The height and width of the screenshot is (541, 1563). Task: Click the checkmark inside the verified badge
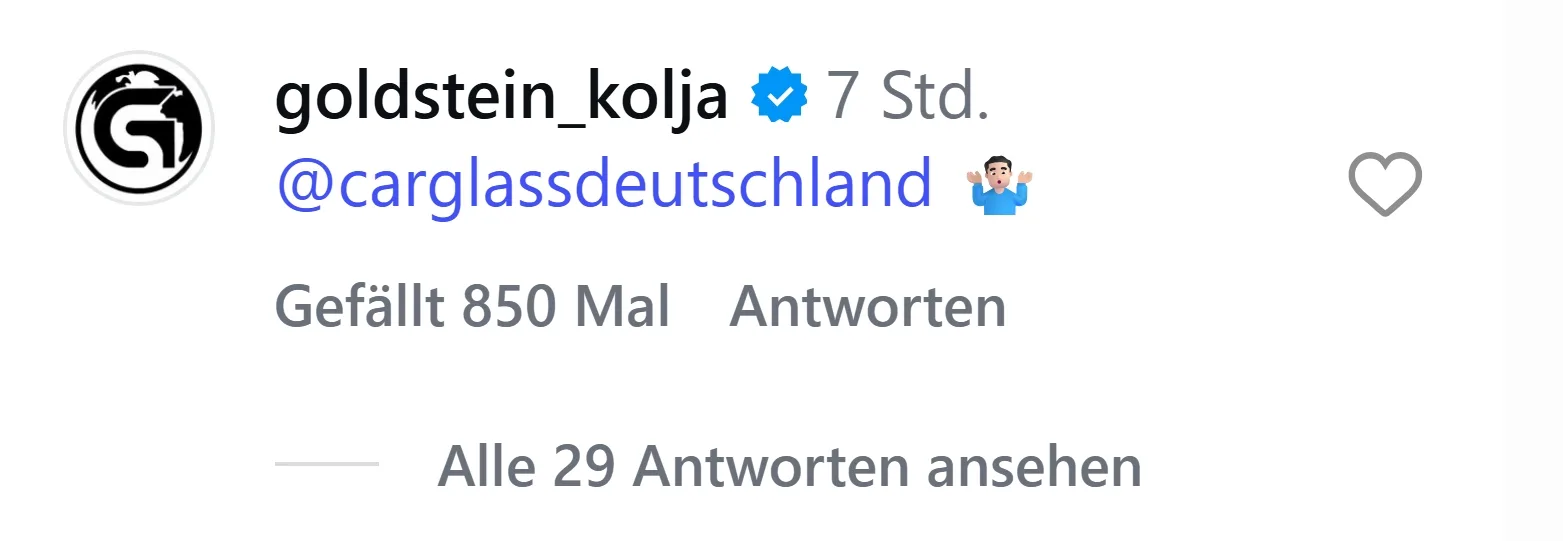click(780, 97)
